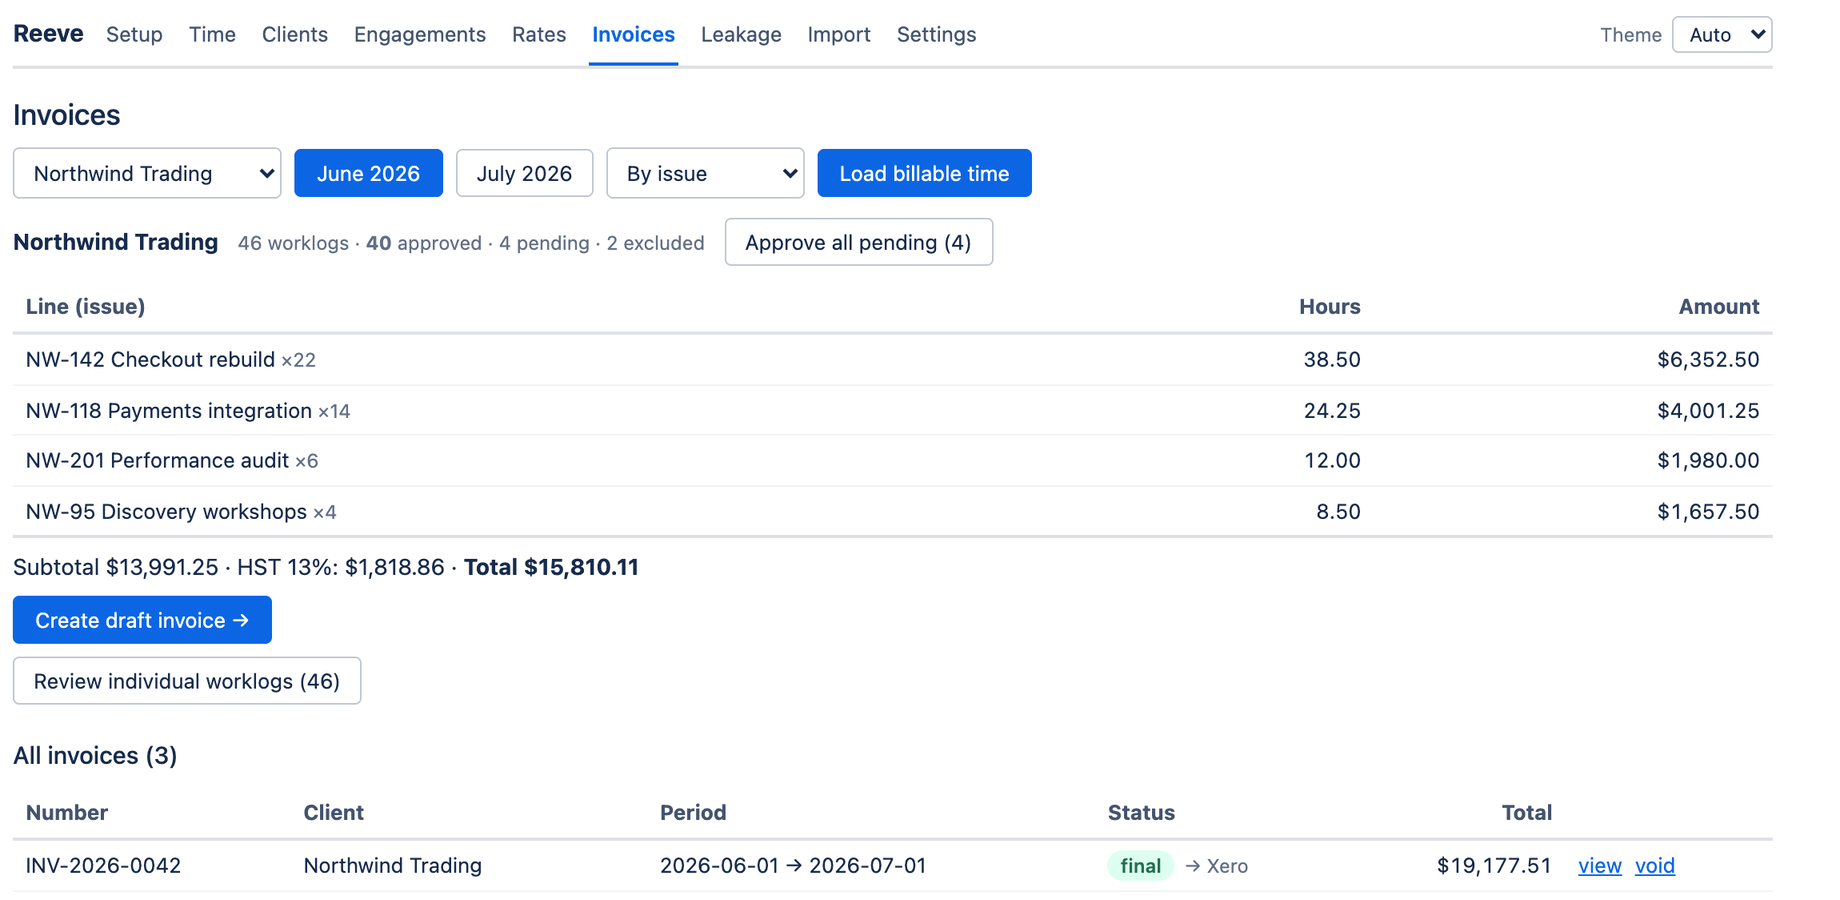Go to the Import tab

pyautogui.click(x=839, y=34)
